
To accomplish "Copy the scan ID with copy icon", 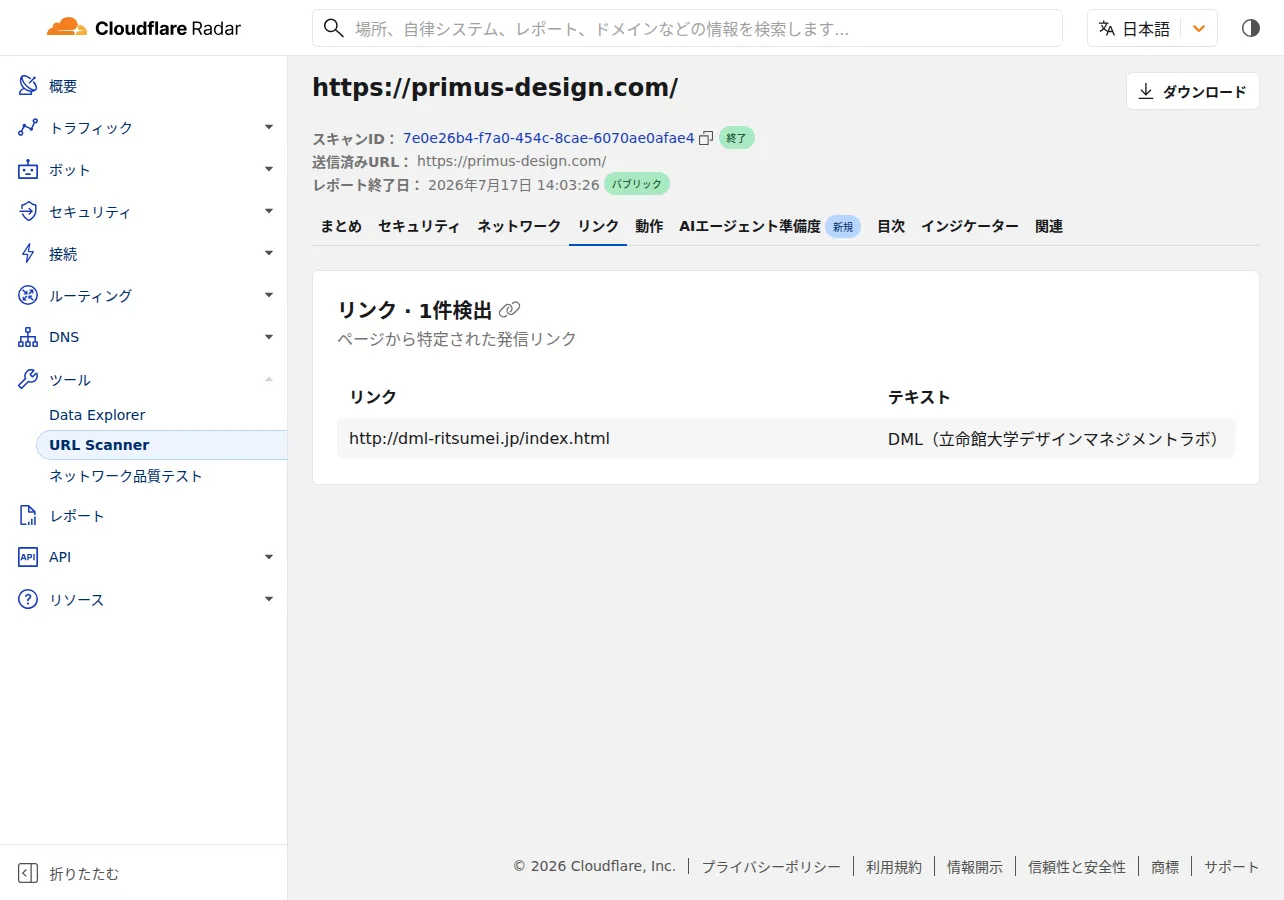I will 706,138.
